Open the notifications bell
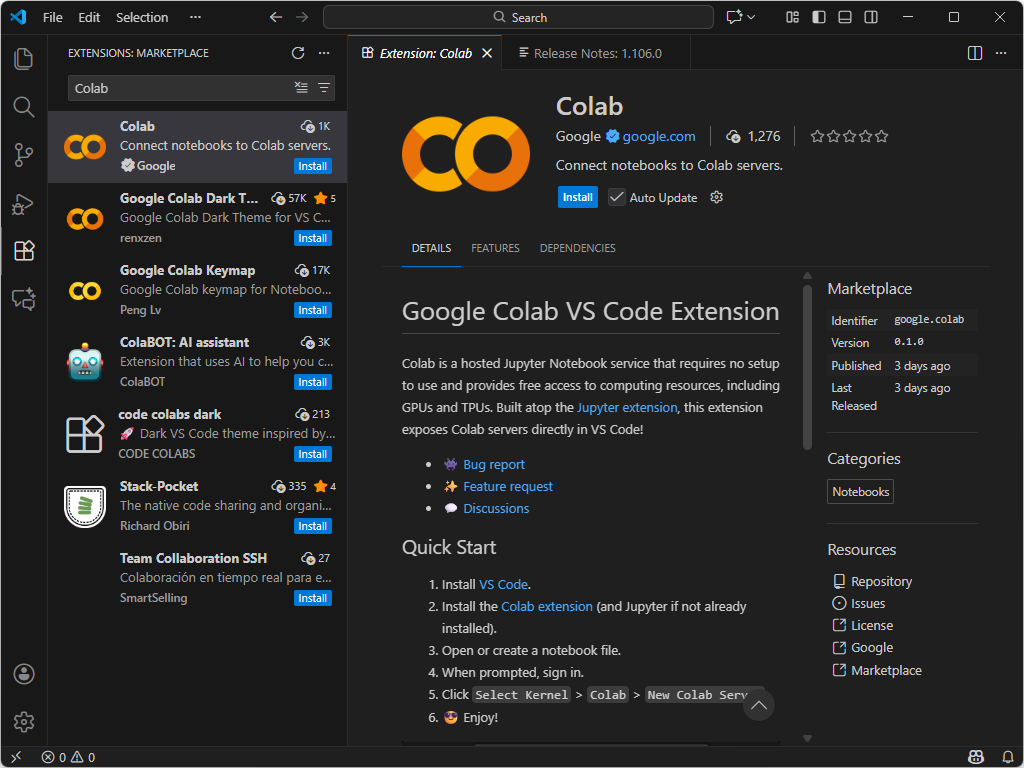The width and height of the screenshot is (1024, 768). [x=1008, y=757]
